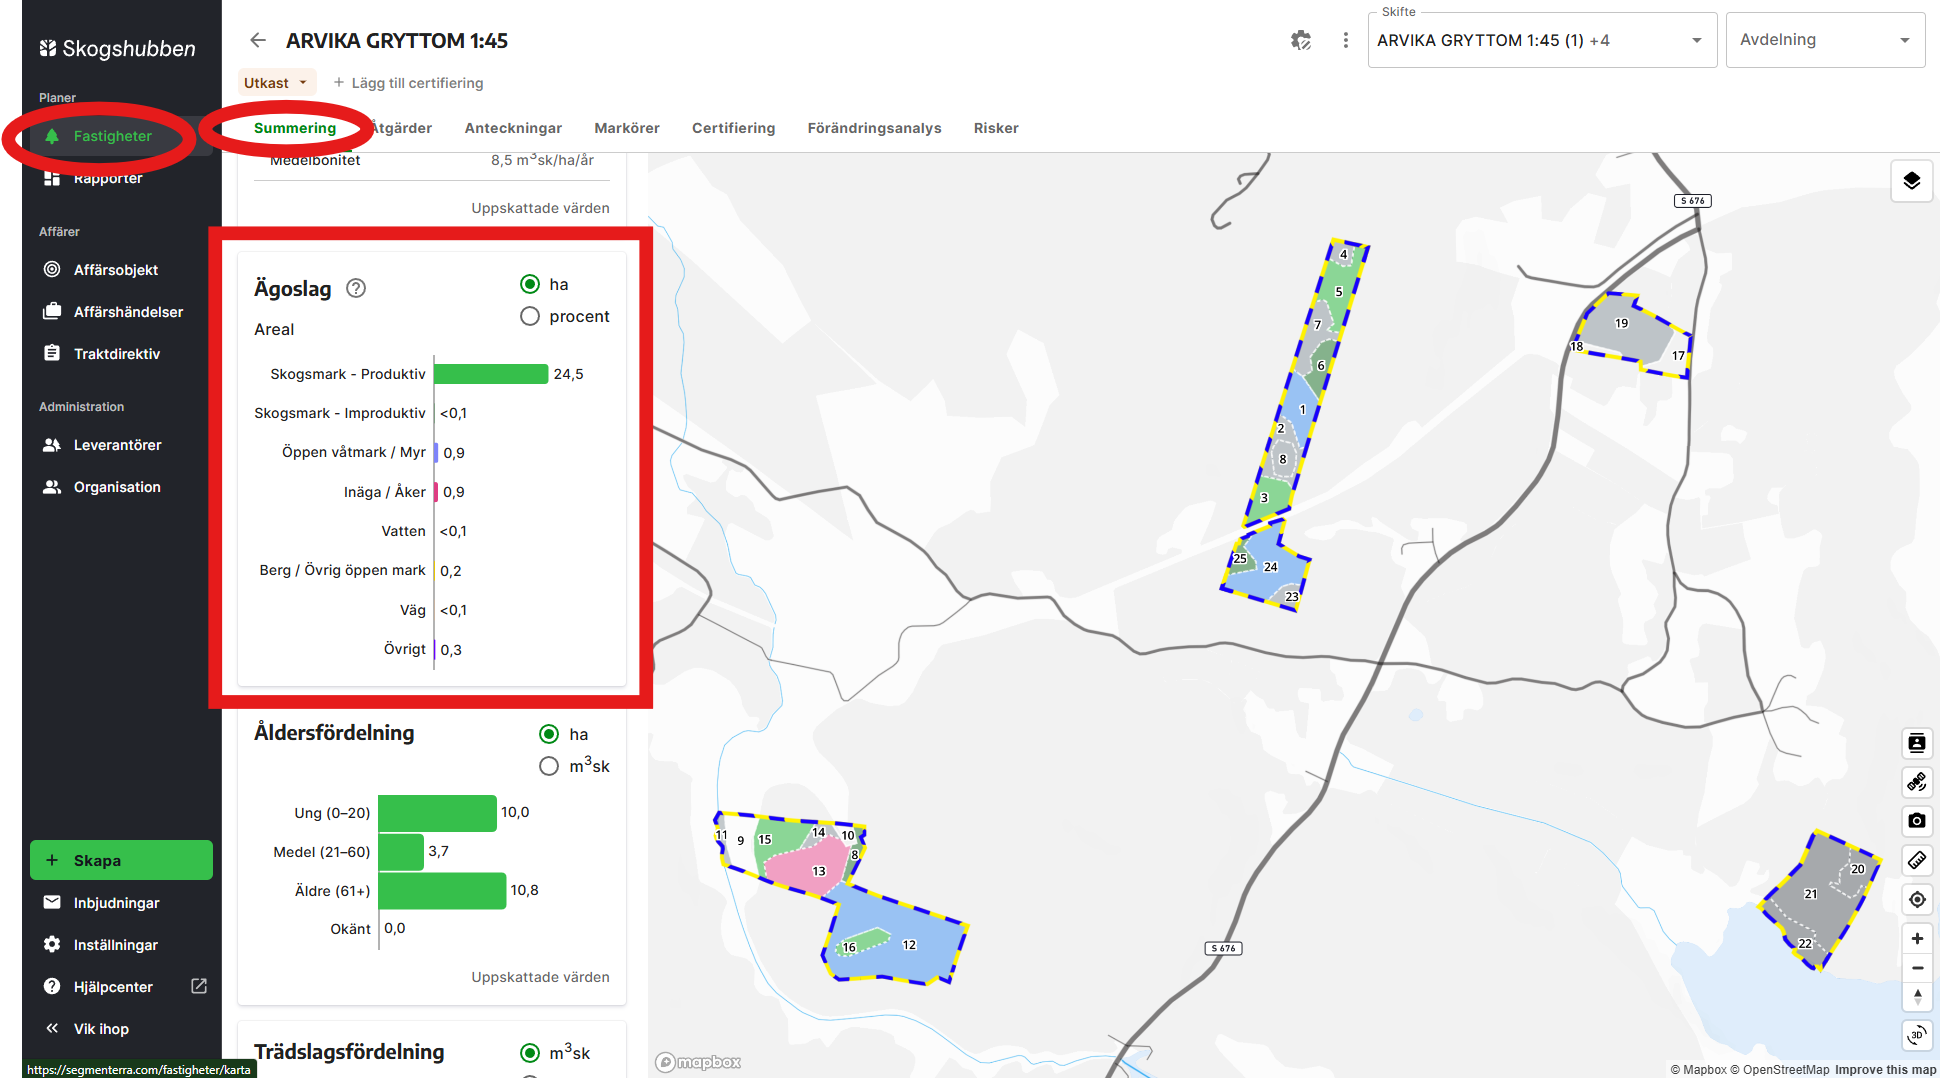
Task: Open the Avdelning dropdown
Action: coord(1825,40)
